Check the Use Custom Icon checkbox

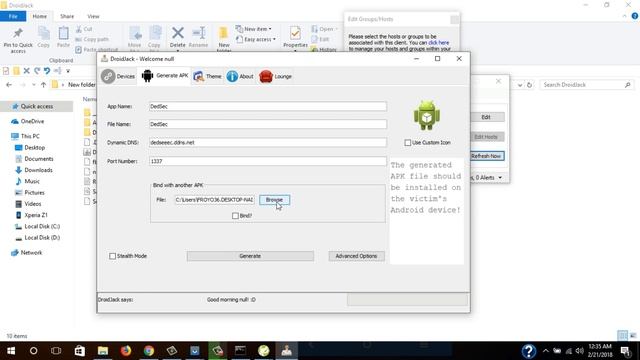click(x=407, y=142)
